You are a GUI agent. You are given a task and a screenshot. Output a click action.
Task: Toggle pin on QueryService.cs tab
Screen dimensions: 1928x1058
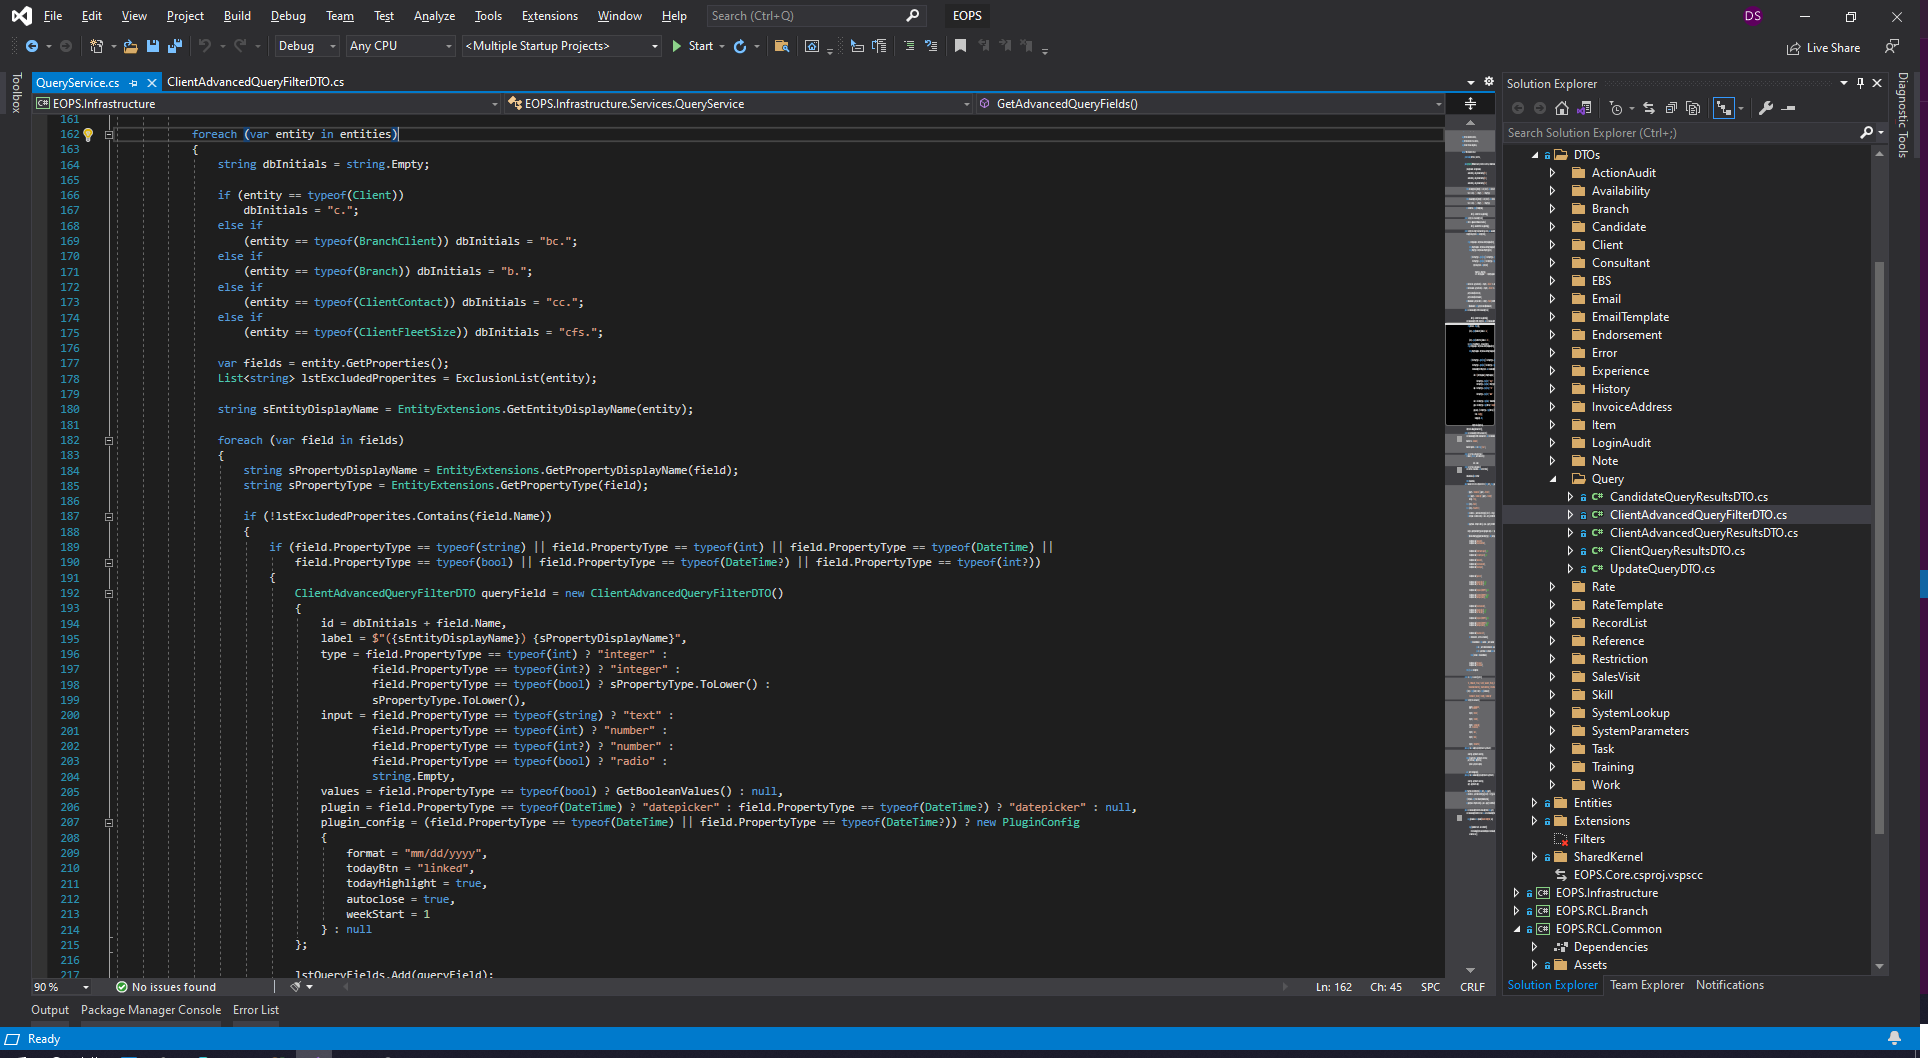(134, 83)
